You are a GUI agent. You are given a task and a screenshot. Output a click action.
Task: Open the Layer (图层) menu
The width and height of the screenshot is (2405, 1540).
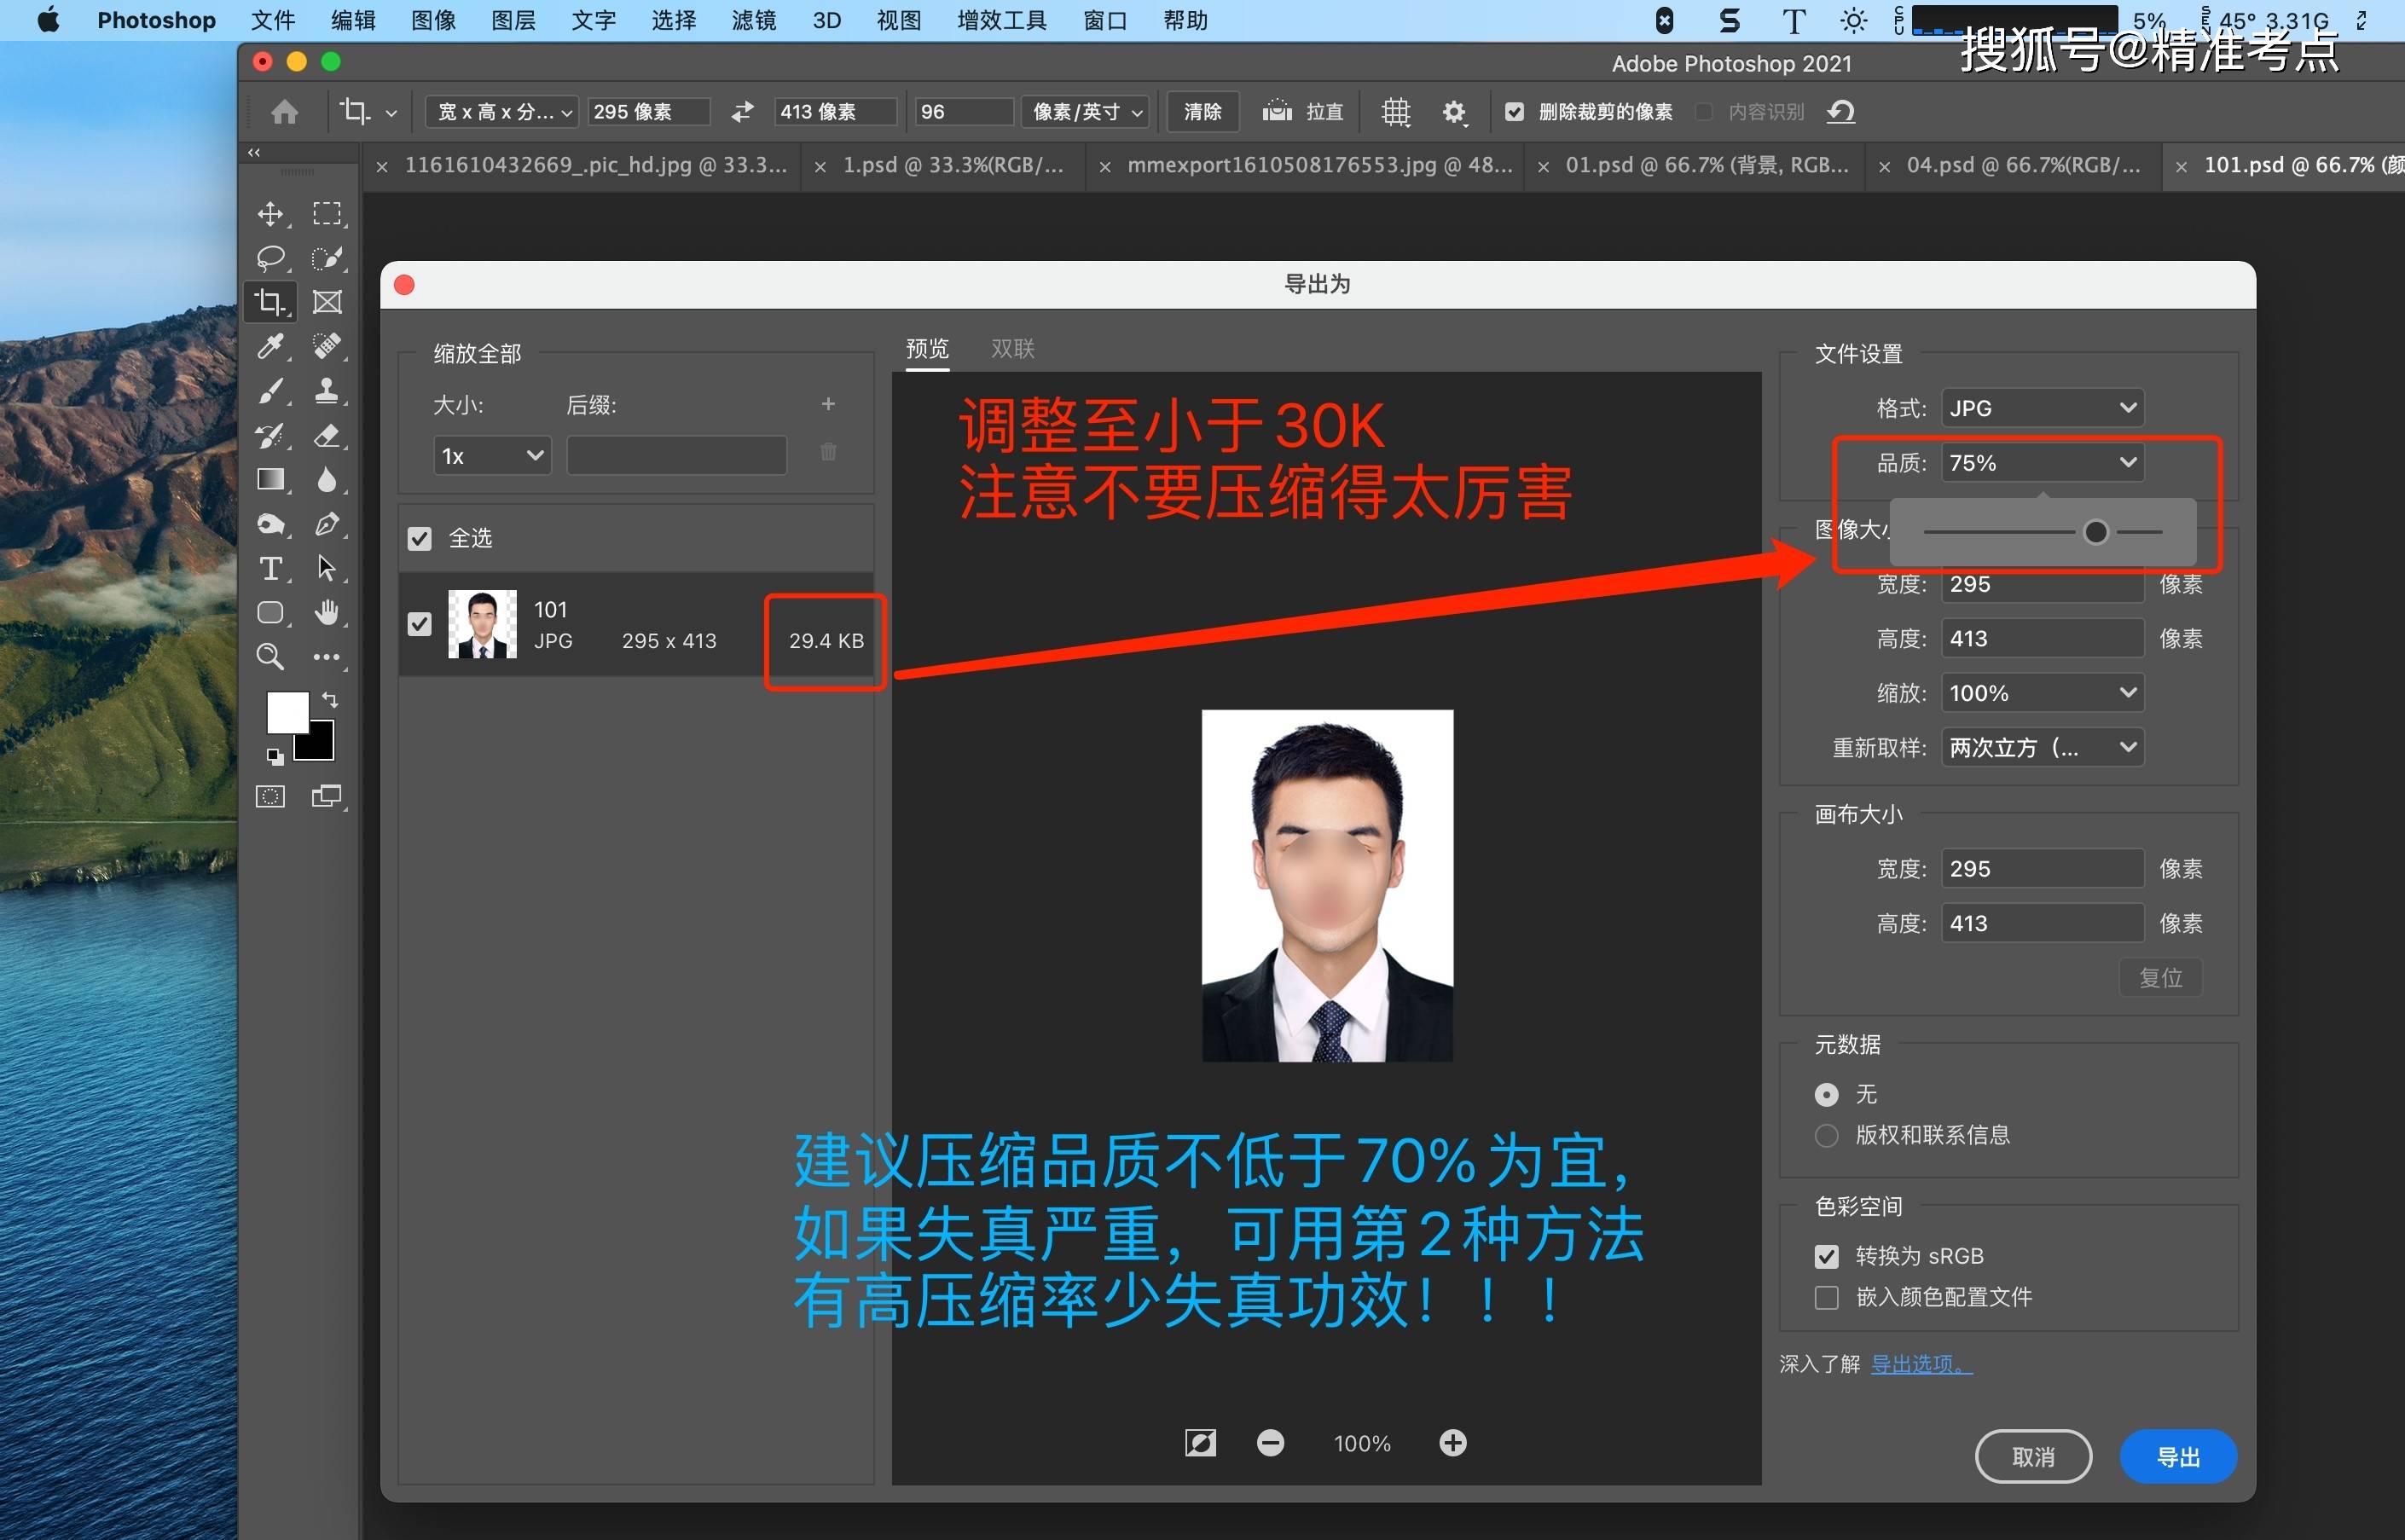coord(513,20)
